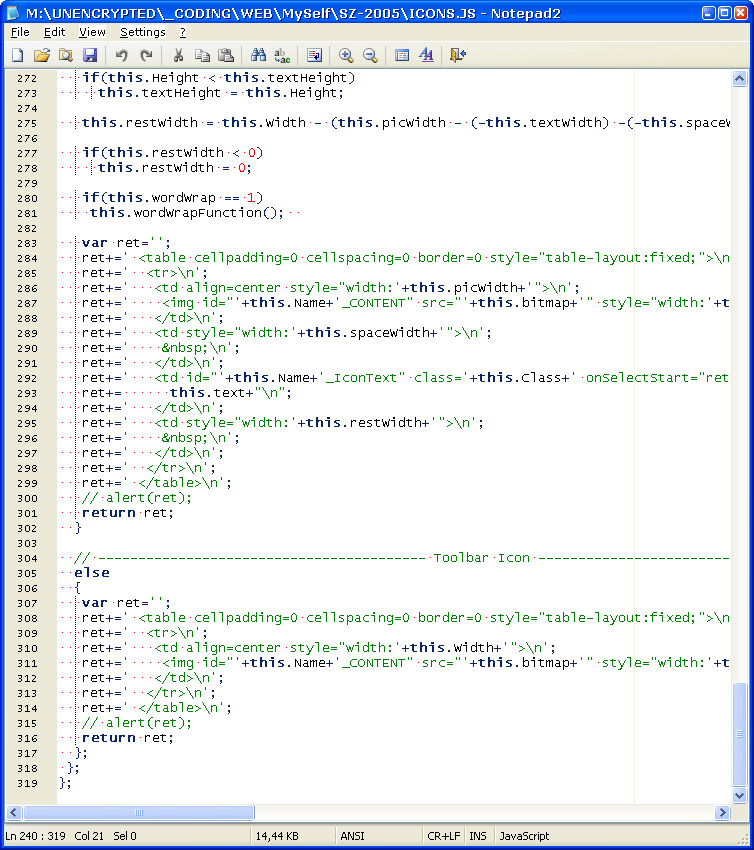Click 'var ret' on line 283
This screenshot has width=754, height=850.
coord(111,243)
